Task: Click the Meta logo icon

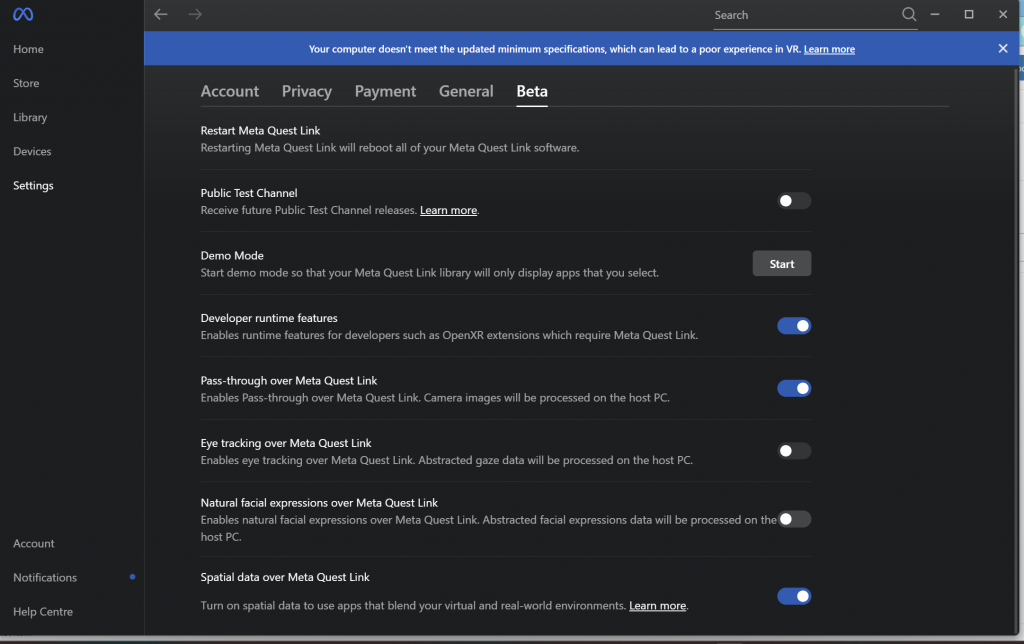Action: click(23, 14)
